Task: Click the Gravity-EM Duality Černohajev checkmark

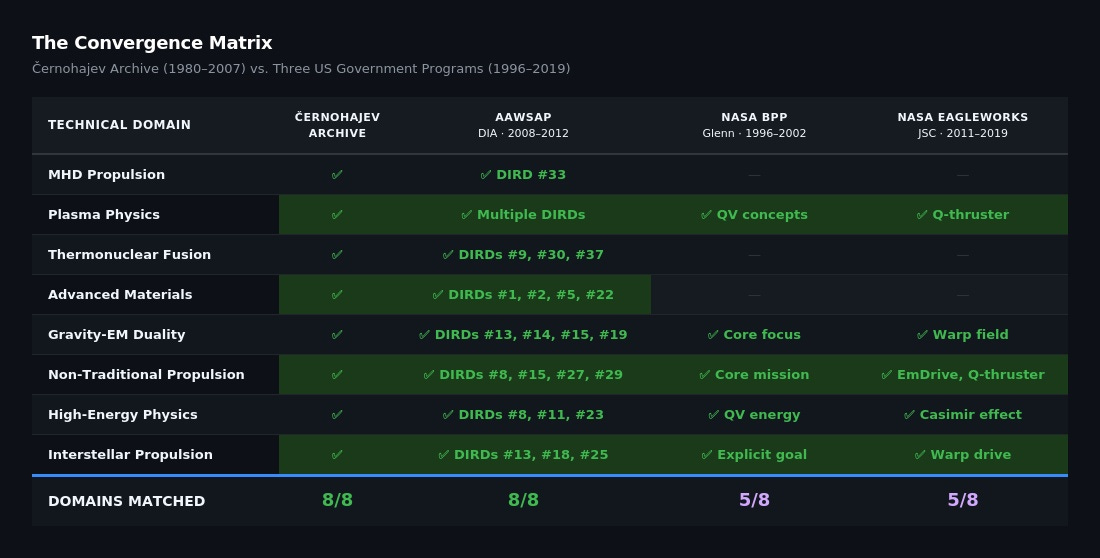Action: click(x=337, y=335)
